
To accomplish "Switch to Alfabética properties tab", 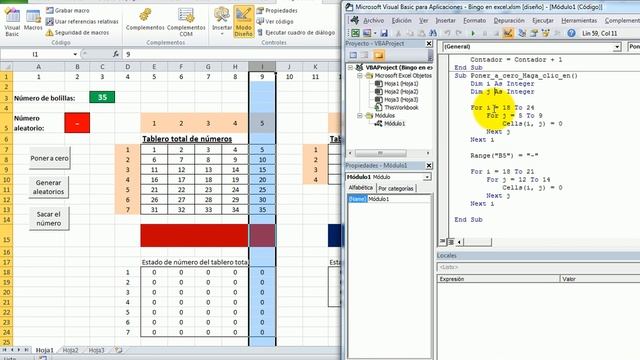I will coord(360,188).
